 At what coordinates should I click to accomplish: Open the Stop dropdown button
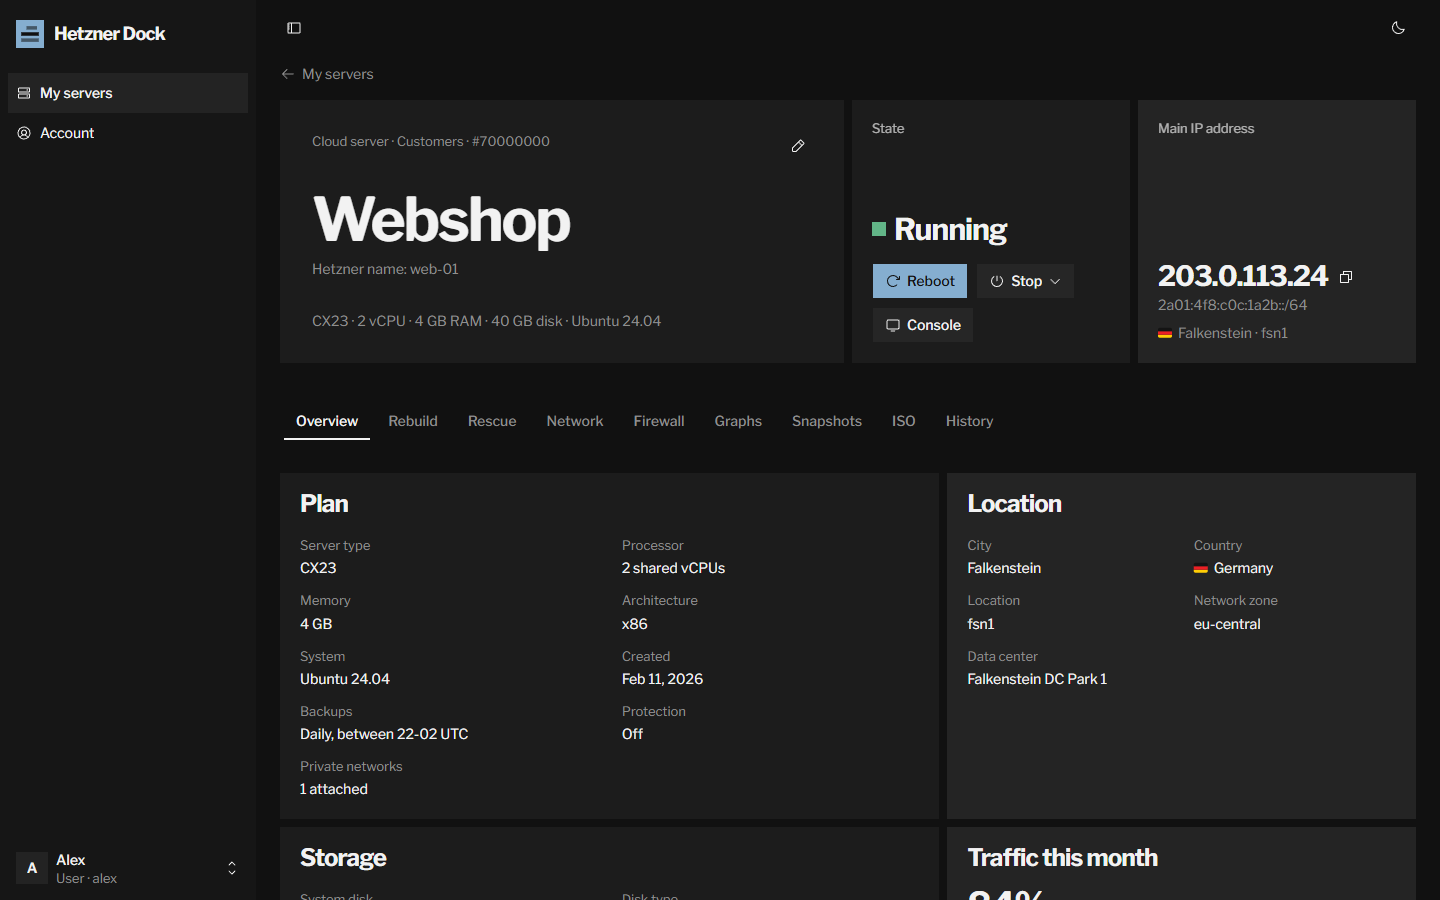(1025, 281)
